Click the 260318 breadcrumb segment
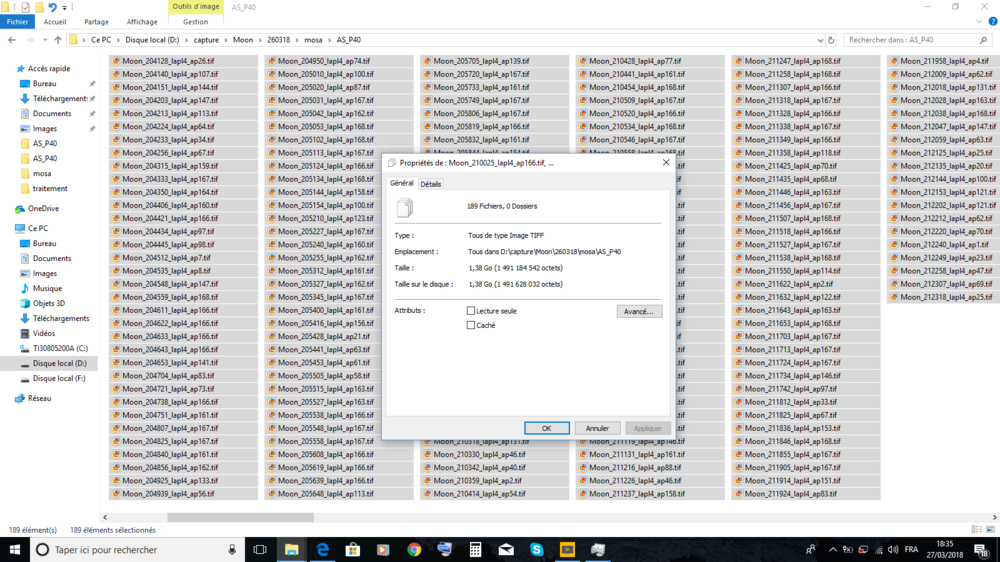This screenshot has height=562, width=1000. point(278,40)
